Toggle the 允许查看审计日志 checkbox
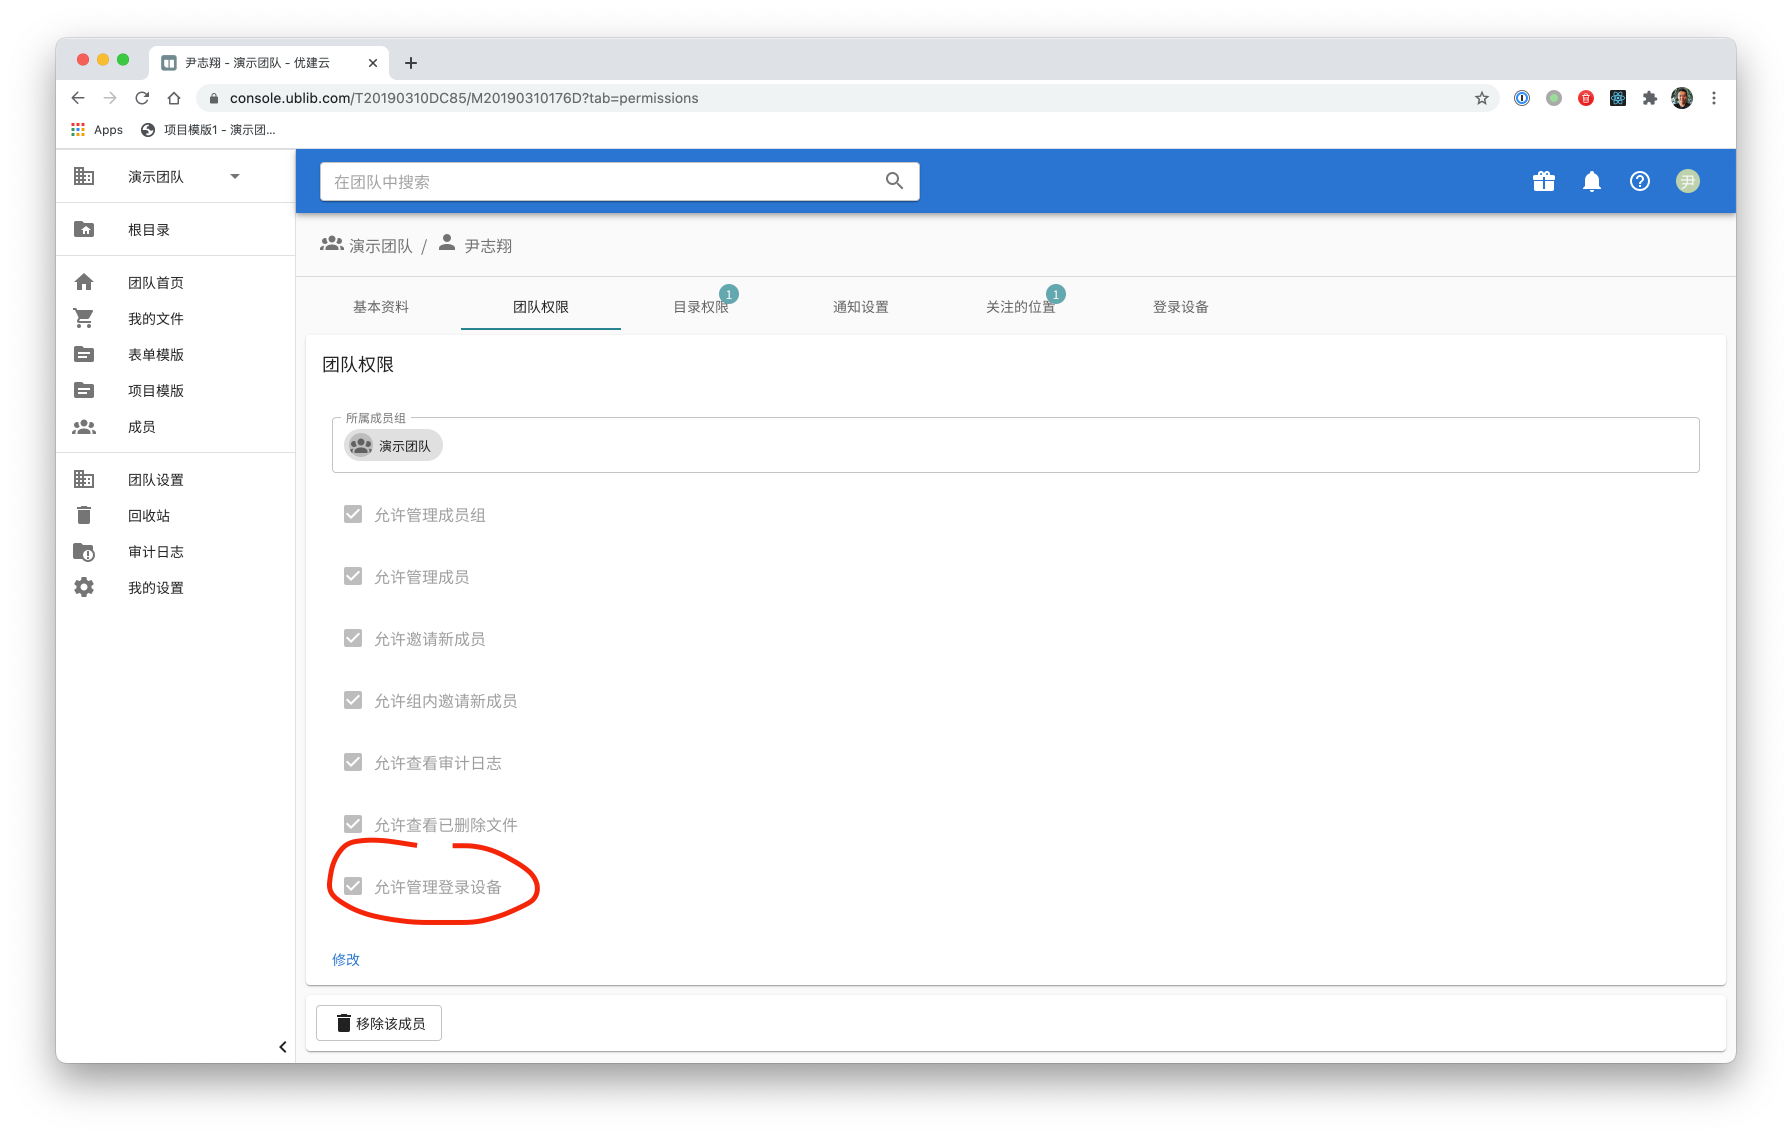Viewport: 1792px width, 1137px height. 353,763
